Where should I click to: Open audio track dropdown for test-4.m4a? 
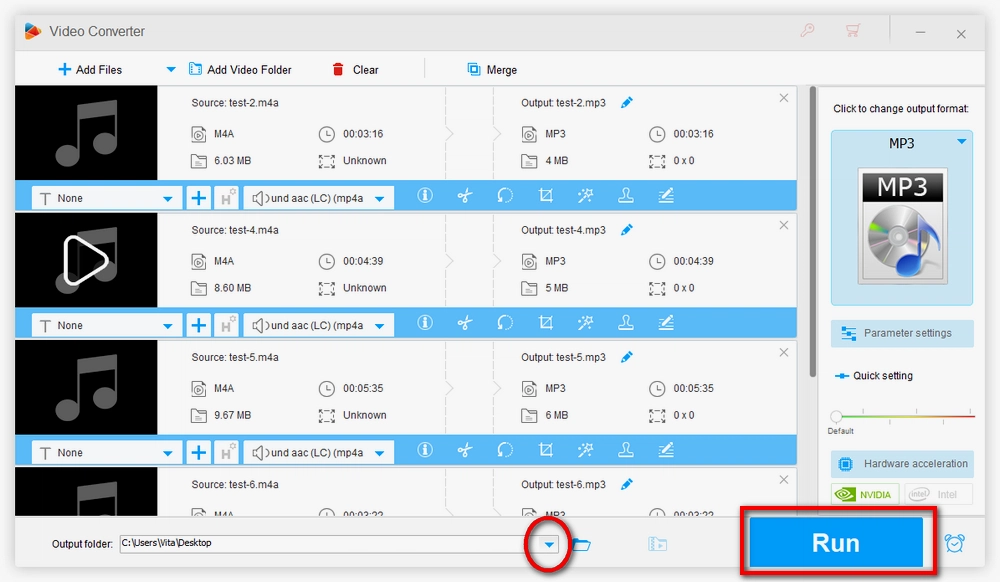(x=319, y=326)
